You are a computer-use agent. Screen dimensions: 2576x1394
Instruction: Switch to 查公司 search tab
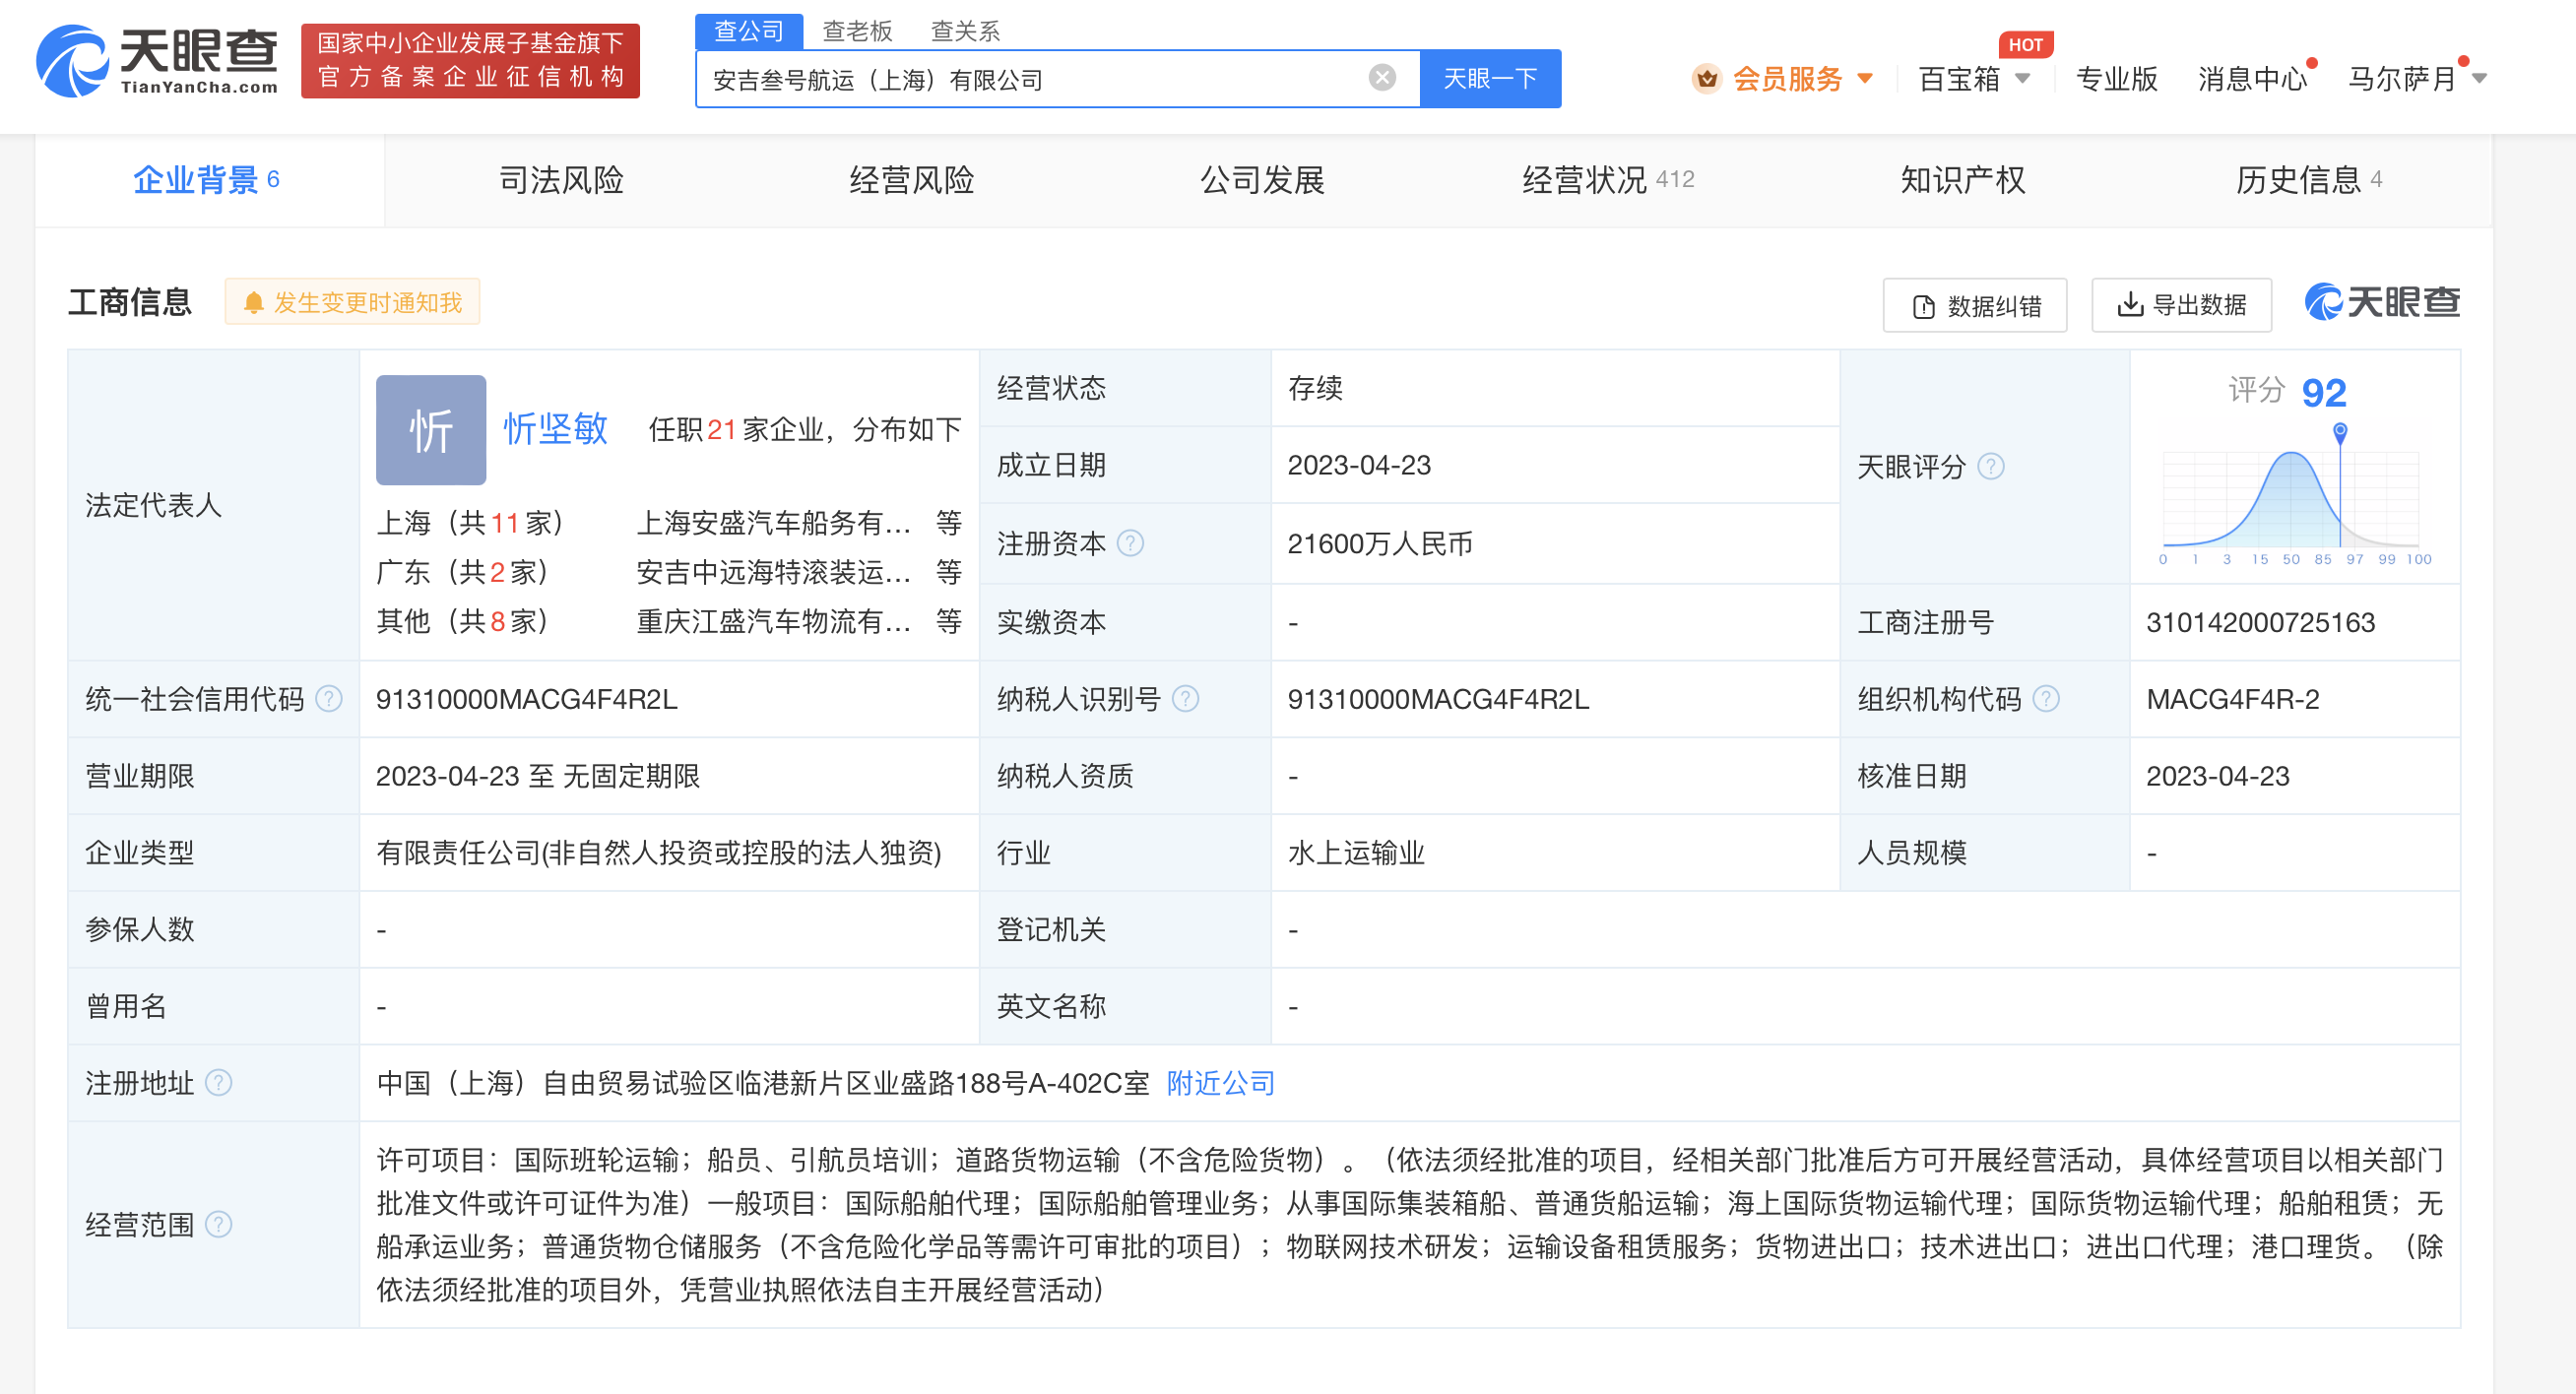pyautogui.click(x=749, y=31)
